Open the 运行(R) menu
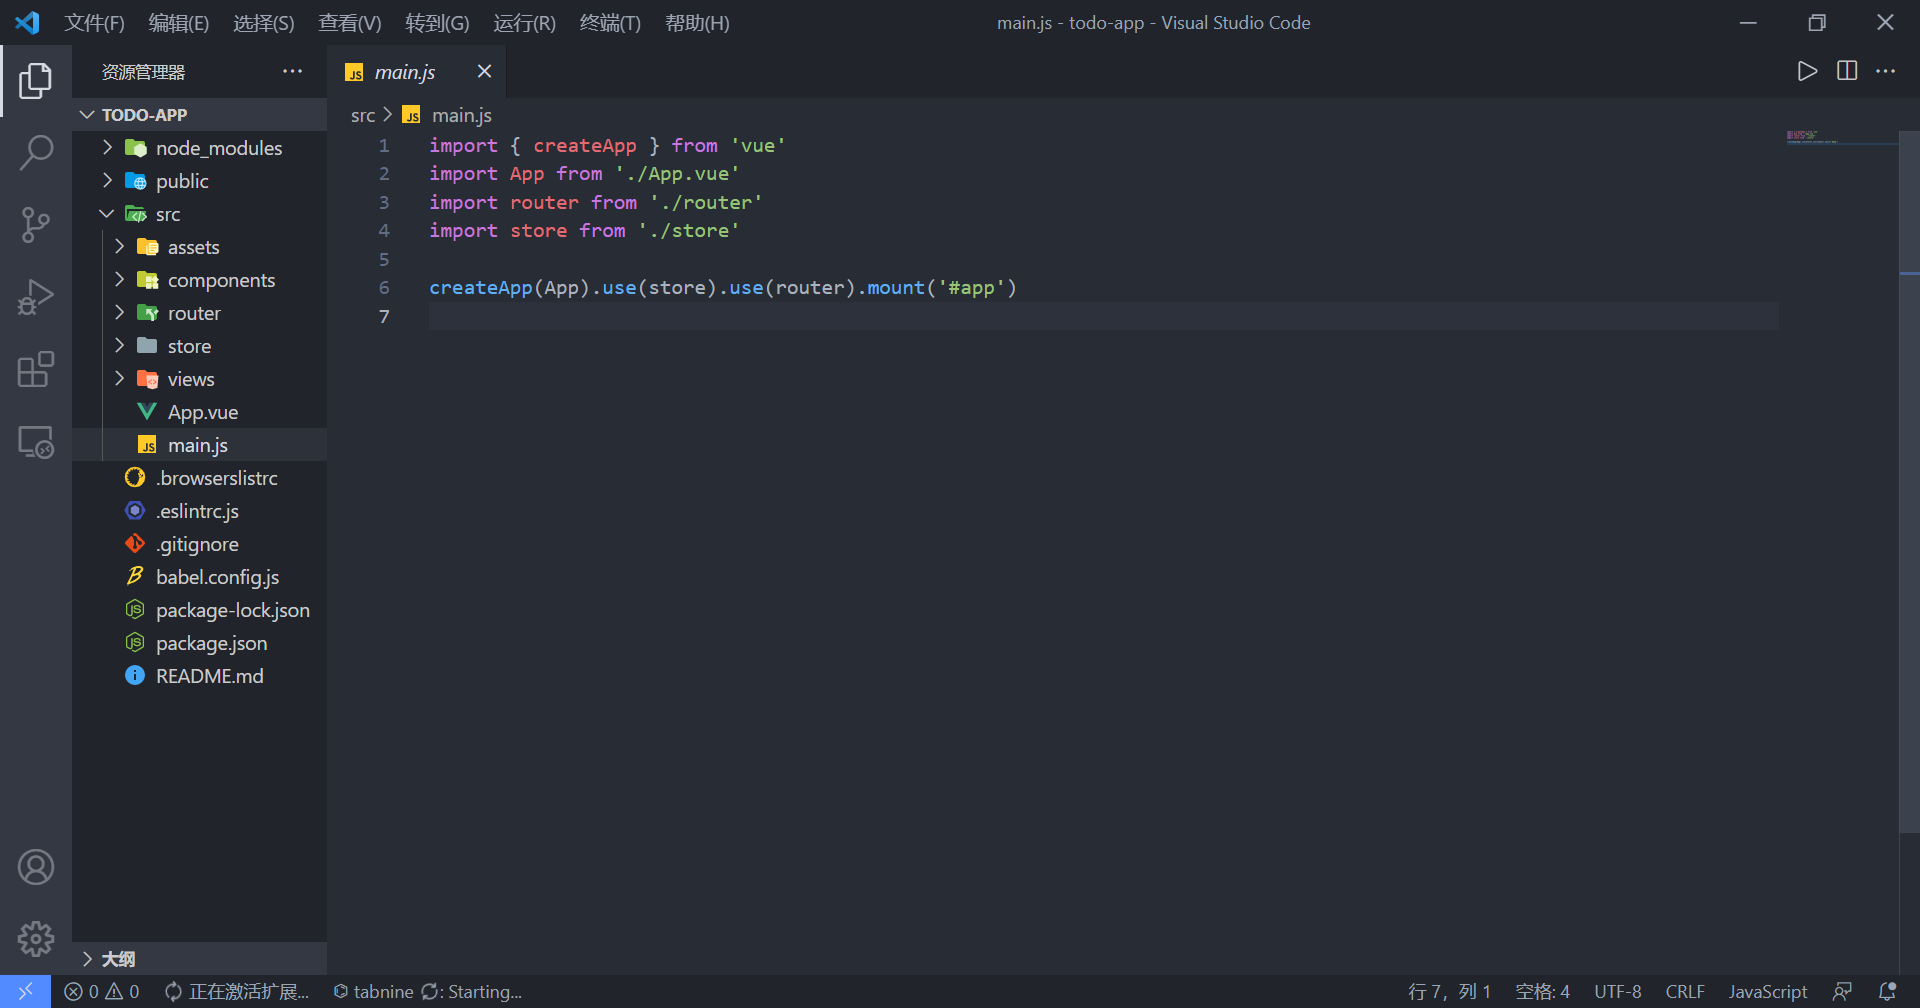 (x=524, y=23)
